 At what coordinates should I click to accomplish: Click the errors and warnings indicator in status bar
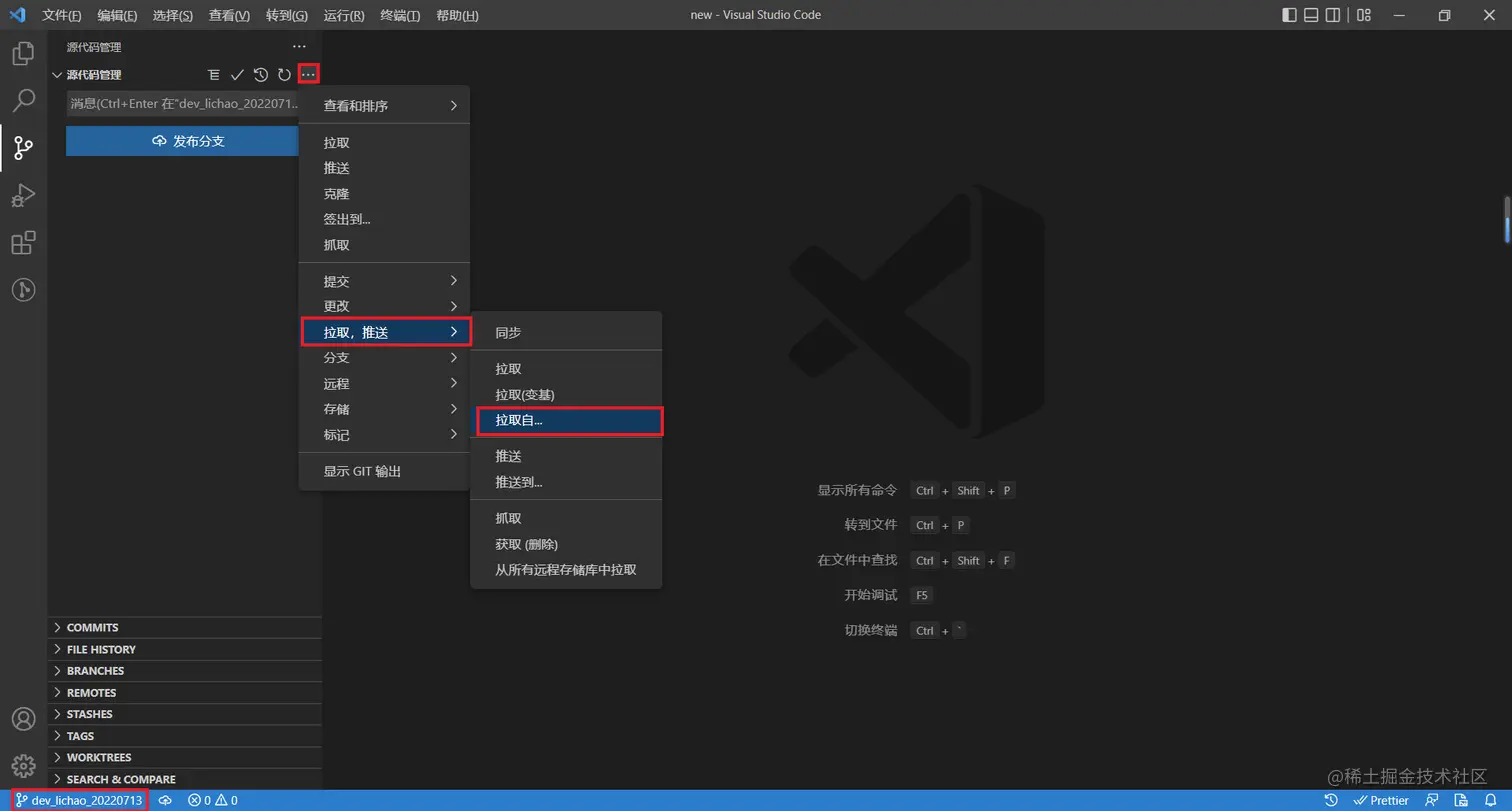pos(213,800)
